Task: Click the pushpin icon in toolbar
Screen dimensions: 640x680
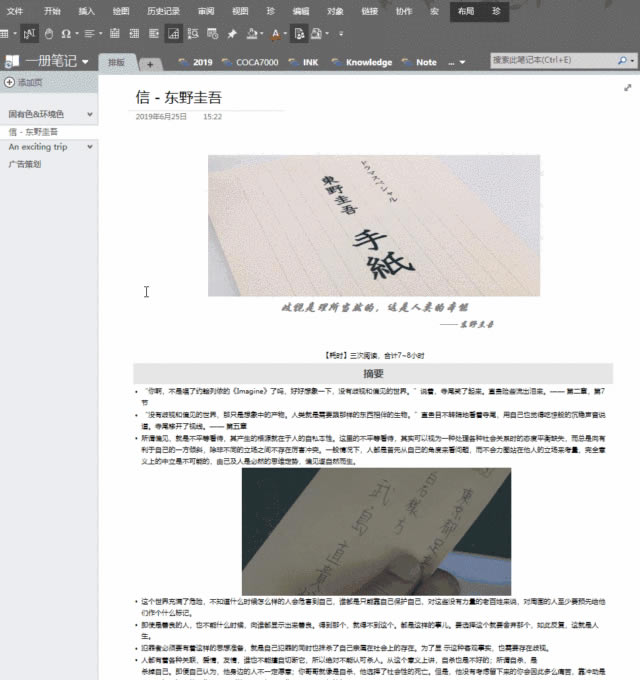Action: click(232, 33)
